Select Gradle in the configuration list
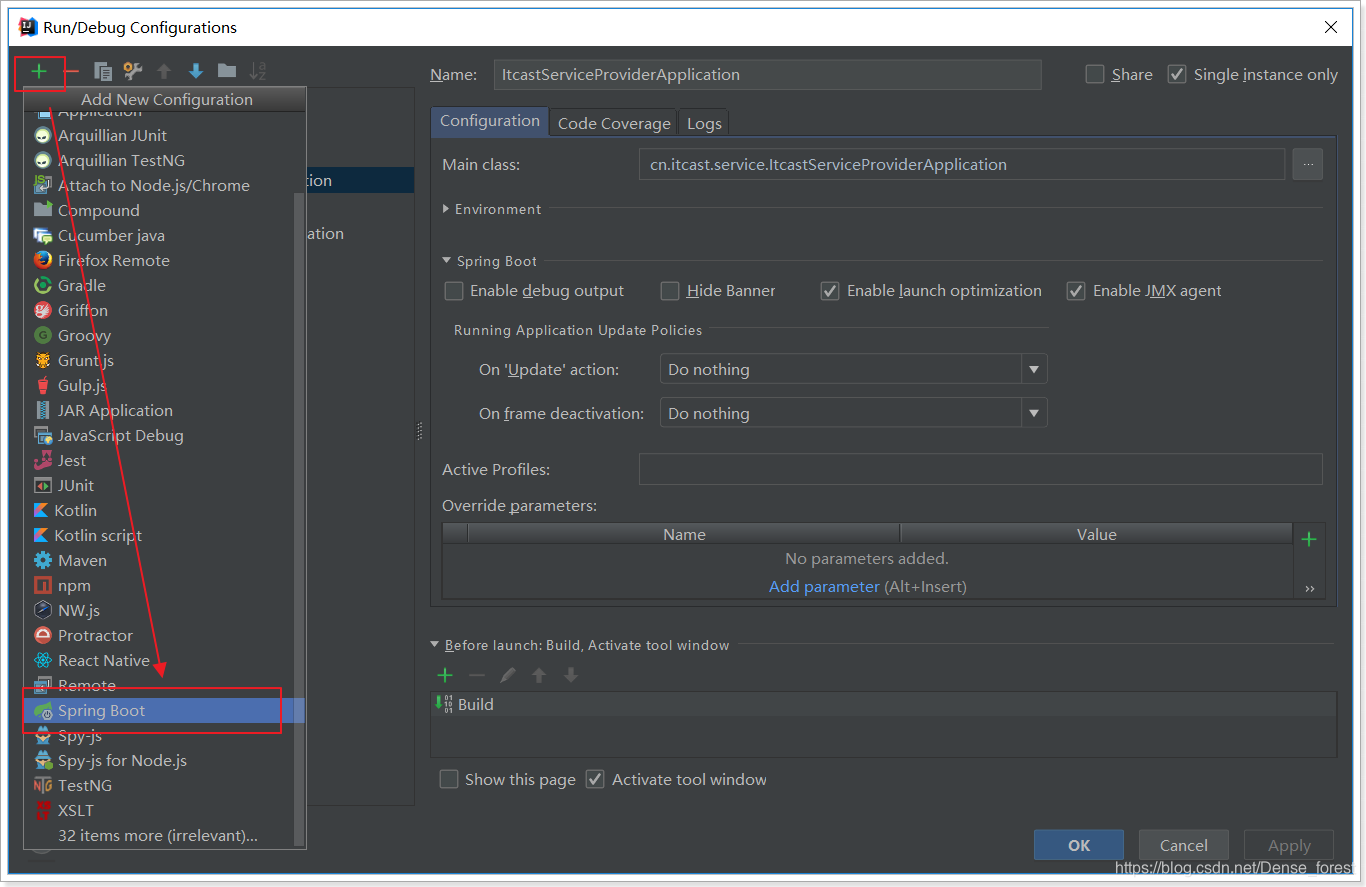This screenshot has width=1366, height=887. pyautogui.click(x=159, y=286)
